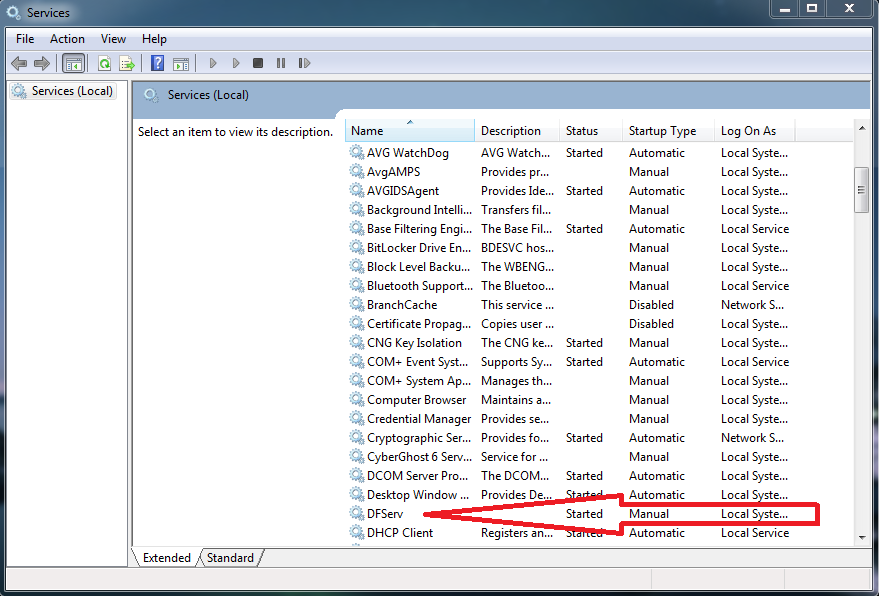The height and width of the screenshot is (596, 879).
Task: Open the Help menu
Action: (x=154, y=39)
